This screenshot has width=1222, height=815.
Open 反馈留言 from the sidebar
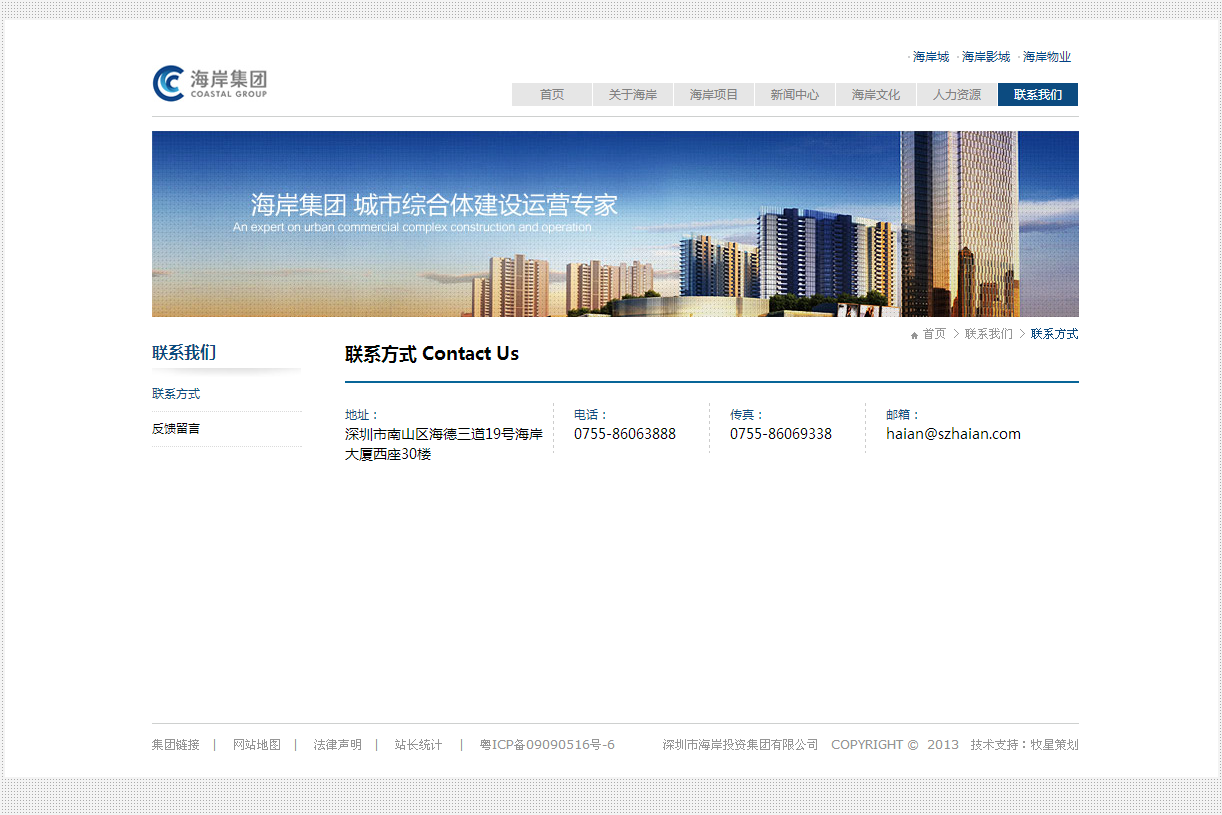point(176,428)
